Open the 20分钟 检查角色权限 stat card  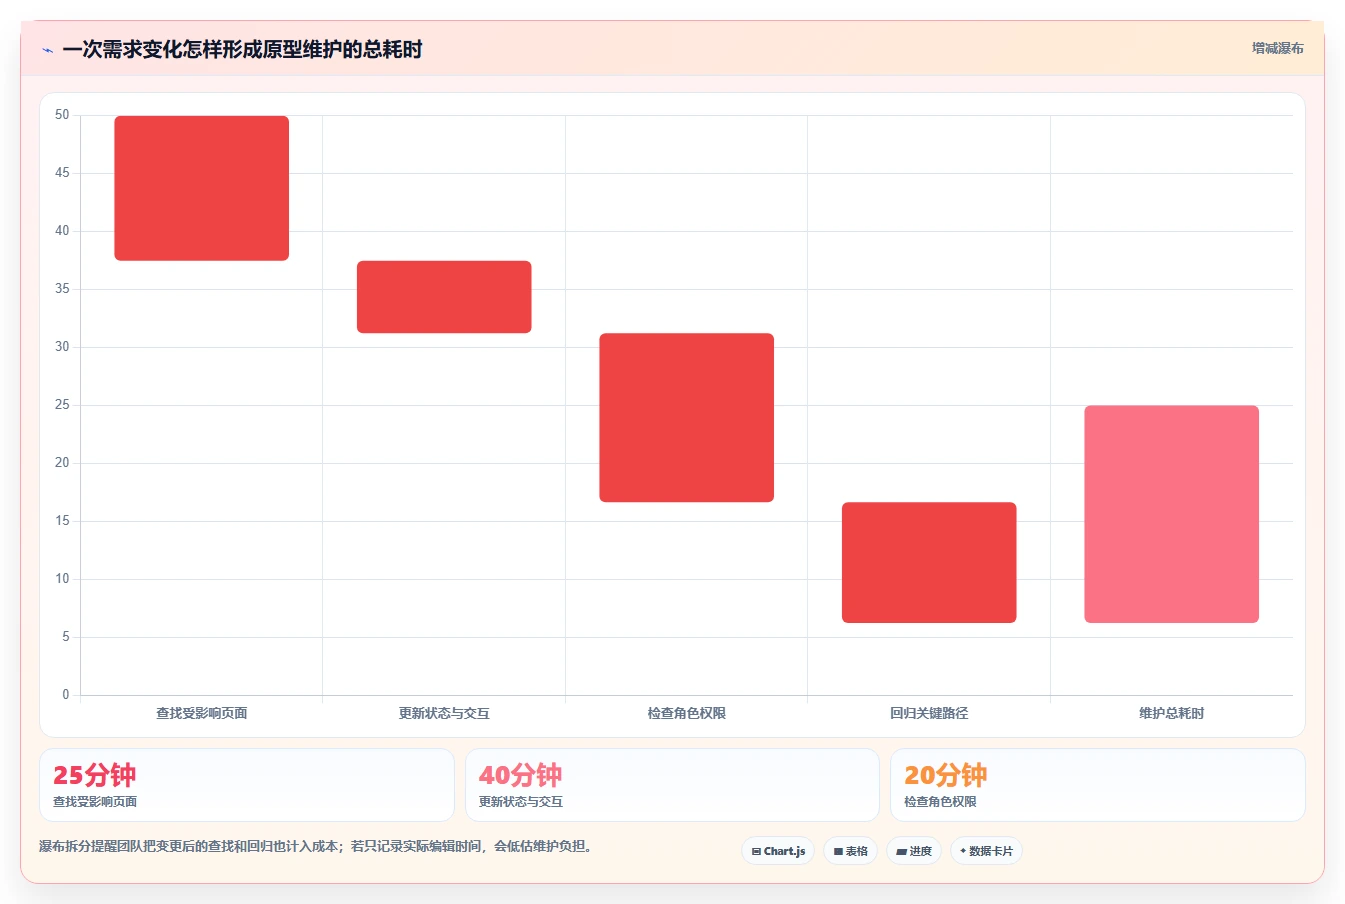coord(1098,785)
